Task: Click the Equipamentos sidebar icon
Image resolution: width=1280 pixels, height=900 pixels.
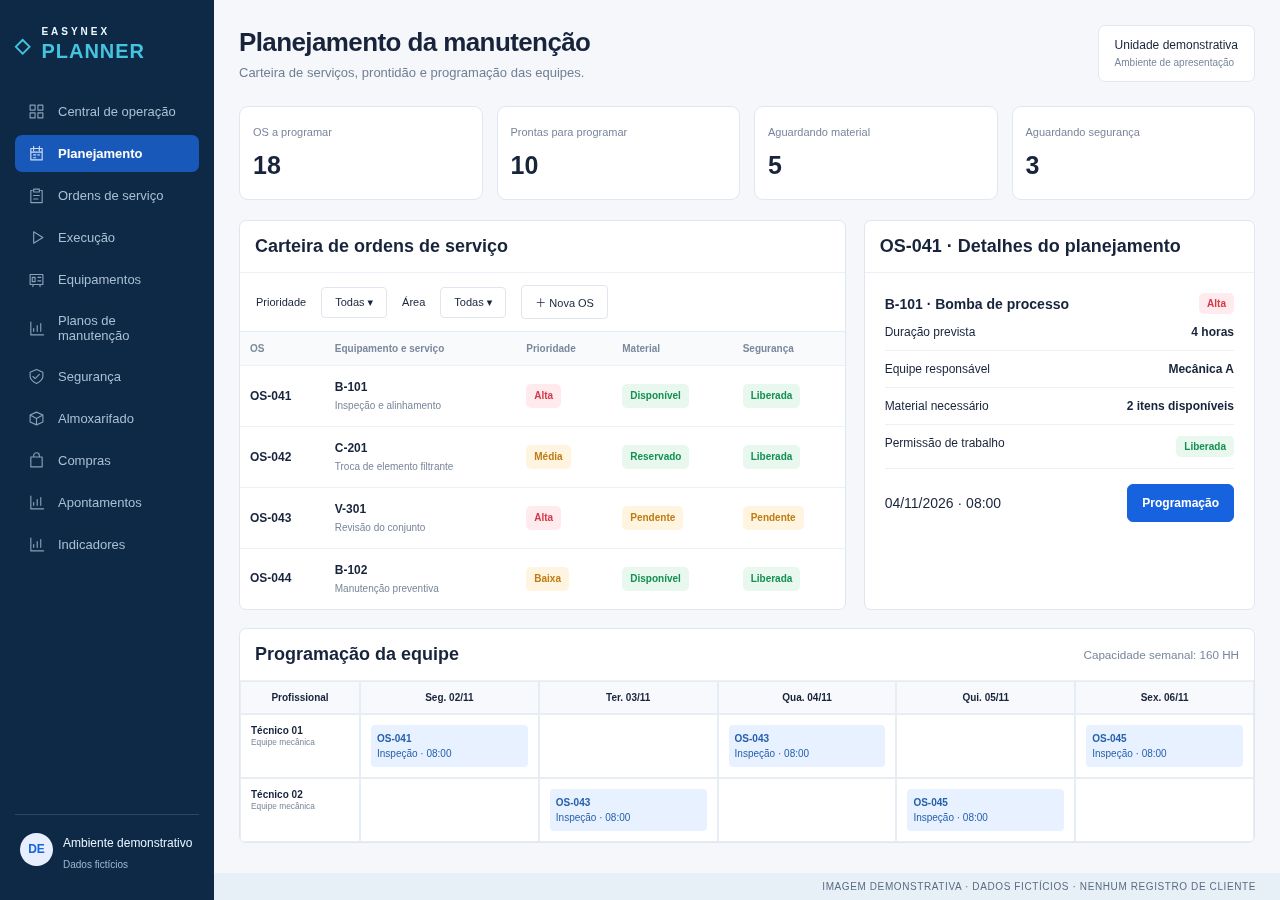Action: (36, 280)
